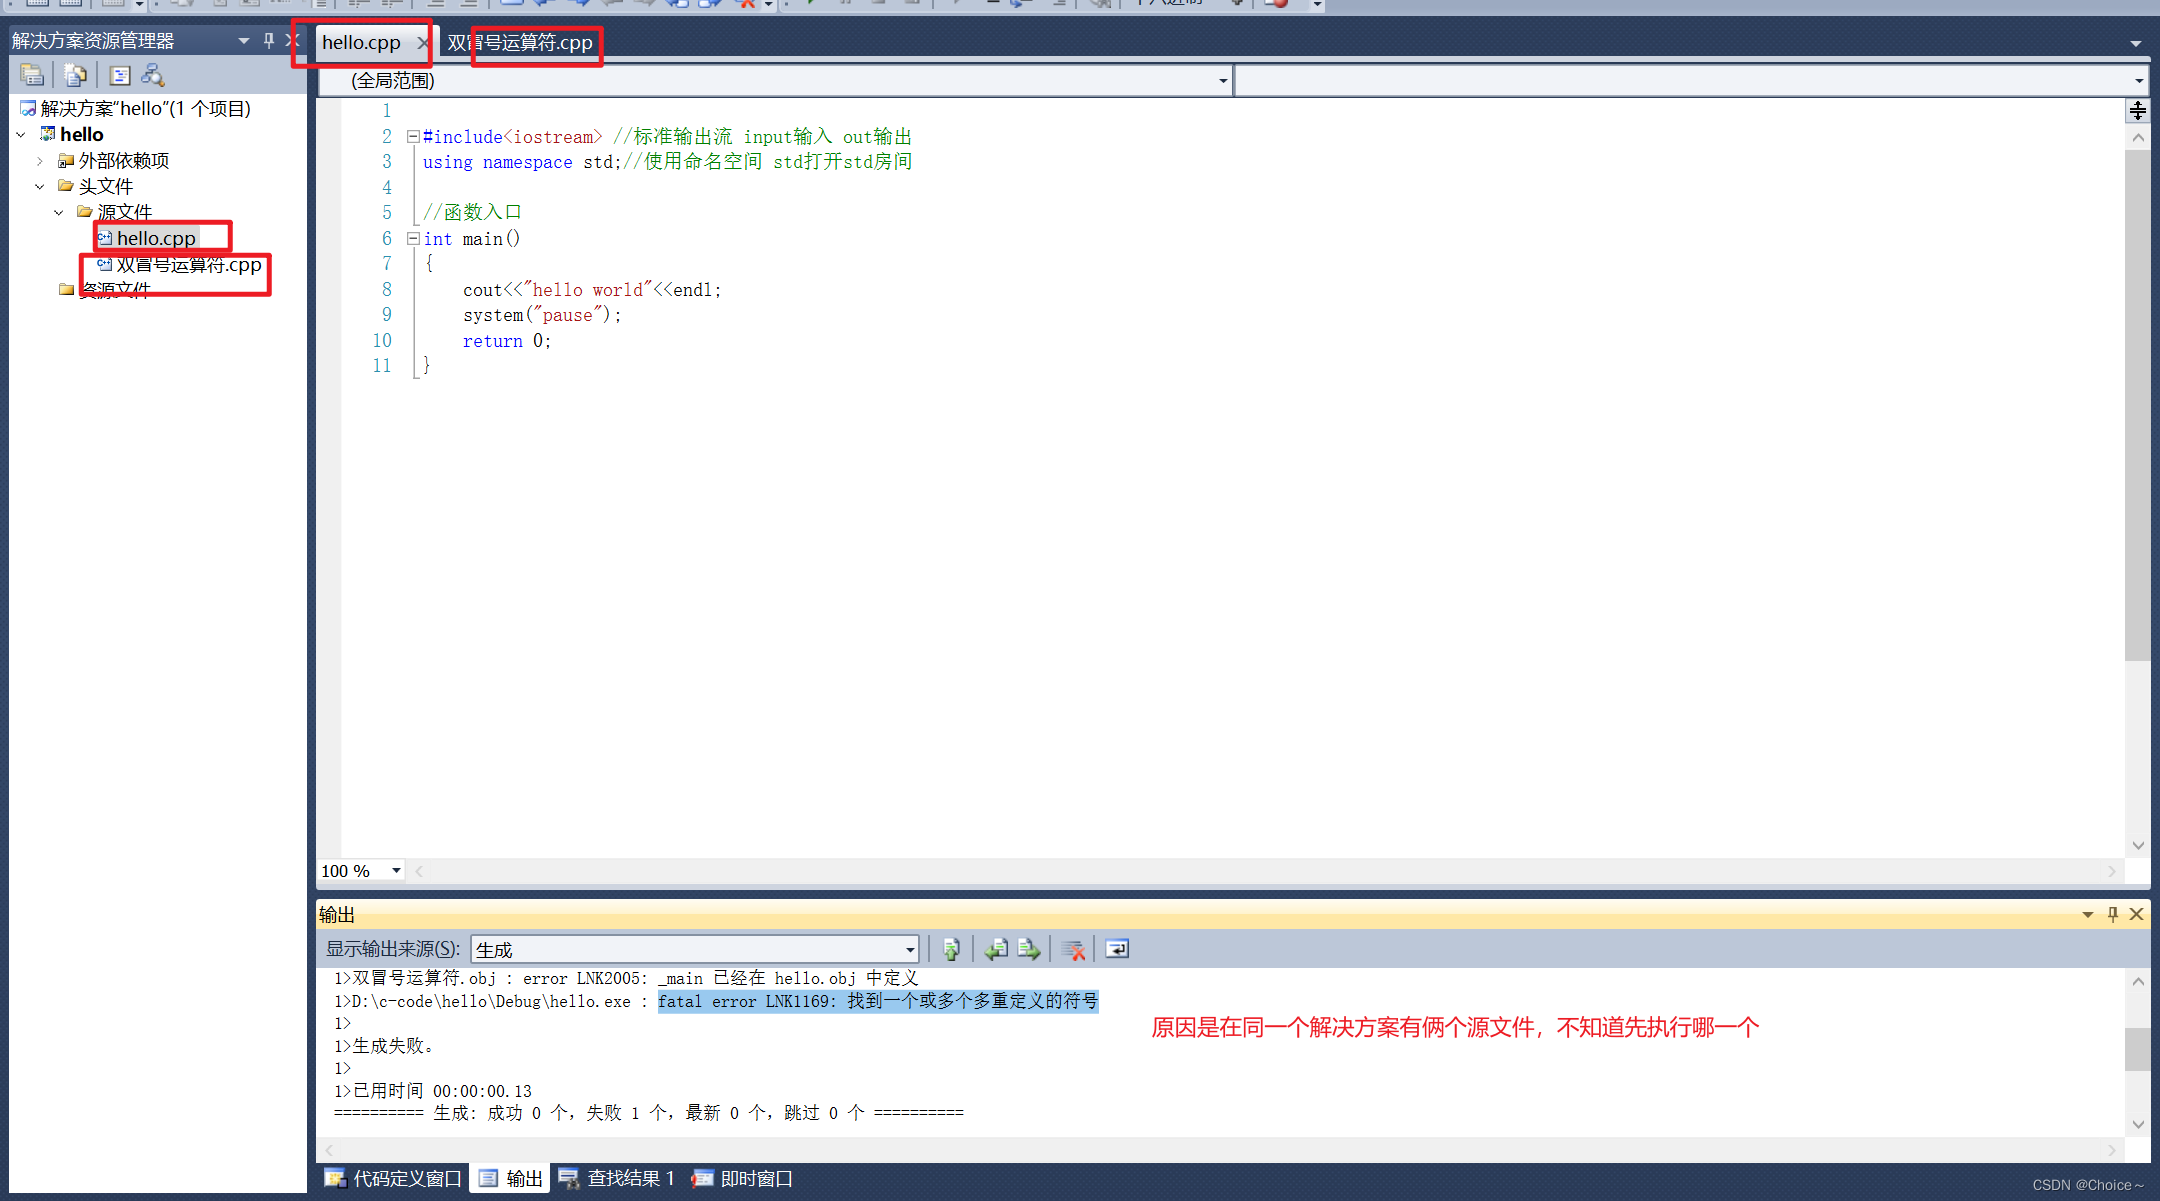This screenshot has height=1201, width=2160.
Task: Open the 100 % zoom level dropdown
Action: (396, 871)
